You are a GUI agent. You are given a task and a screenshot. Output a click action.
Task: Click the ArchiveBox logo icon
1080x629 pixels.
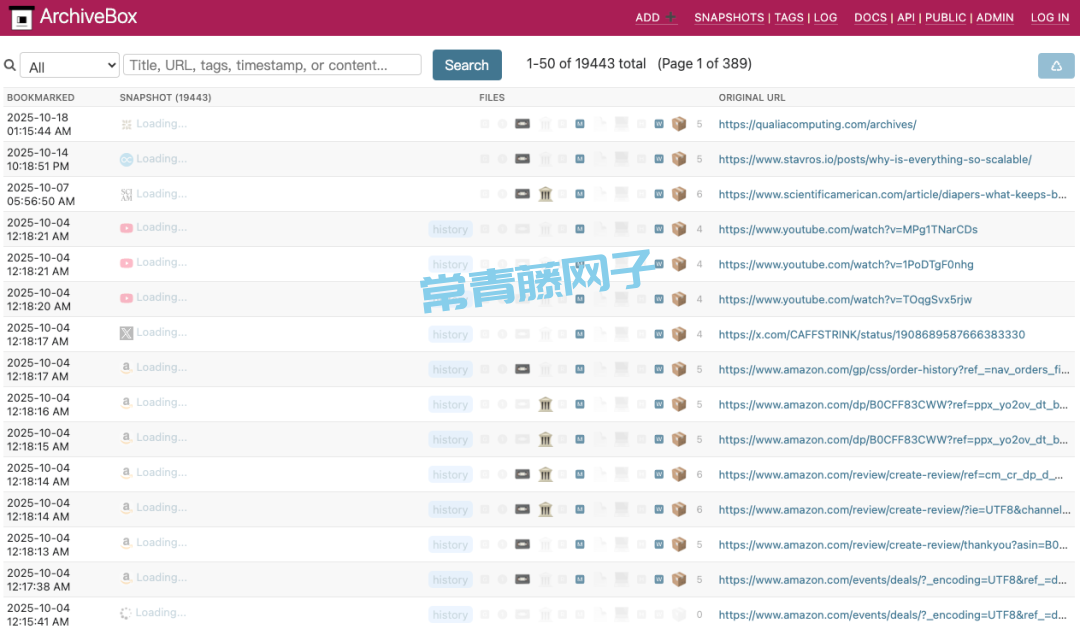click(x=20, y=17)
